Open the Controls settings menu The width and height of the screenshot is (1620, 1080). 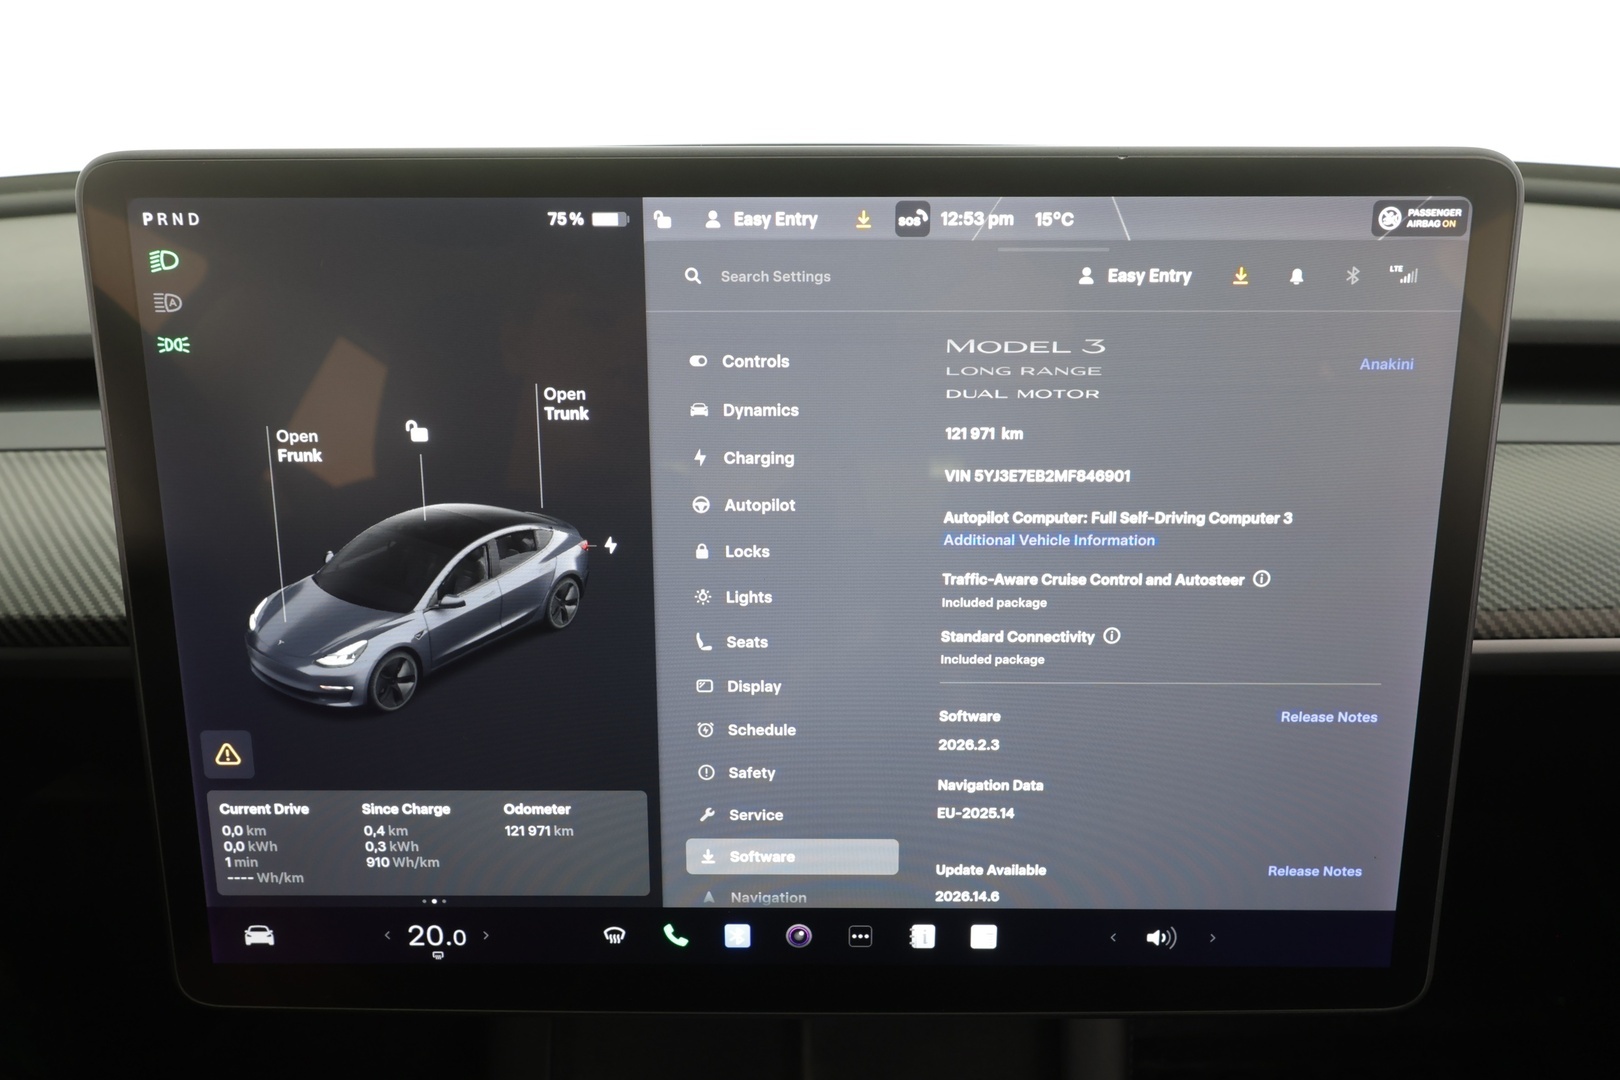click(x=740, y=361)
